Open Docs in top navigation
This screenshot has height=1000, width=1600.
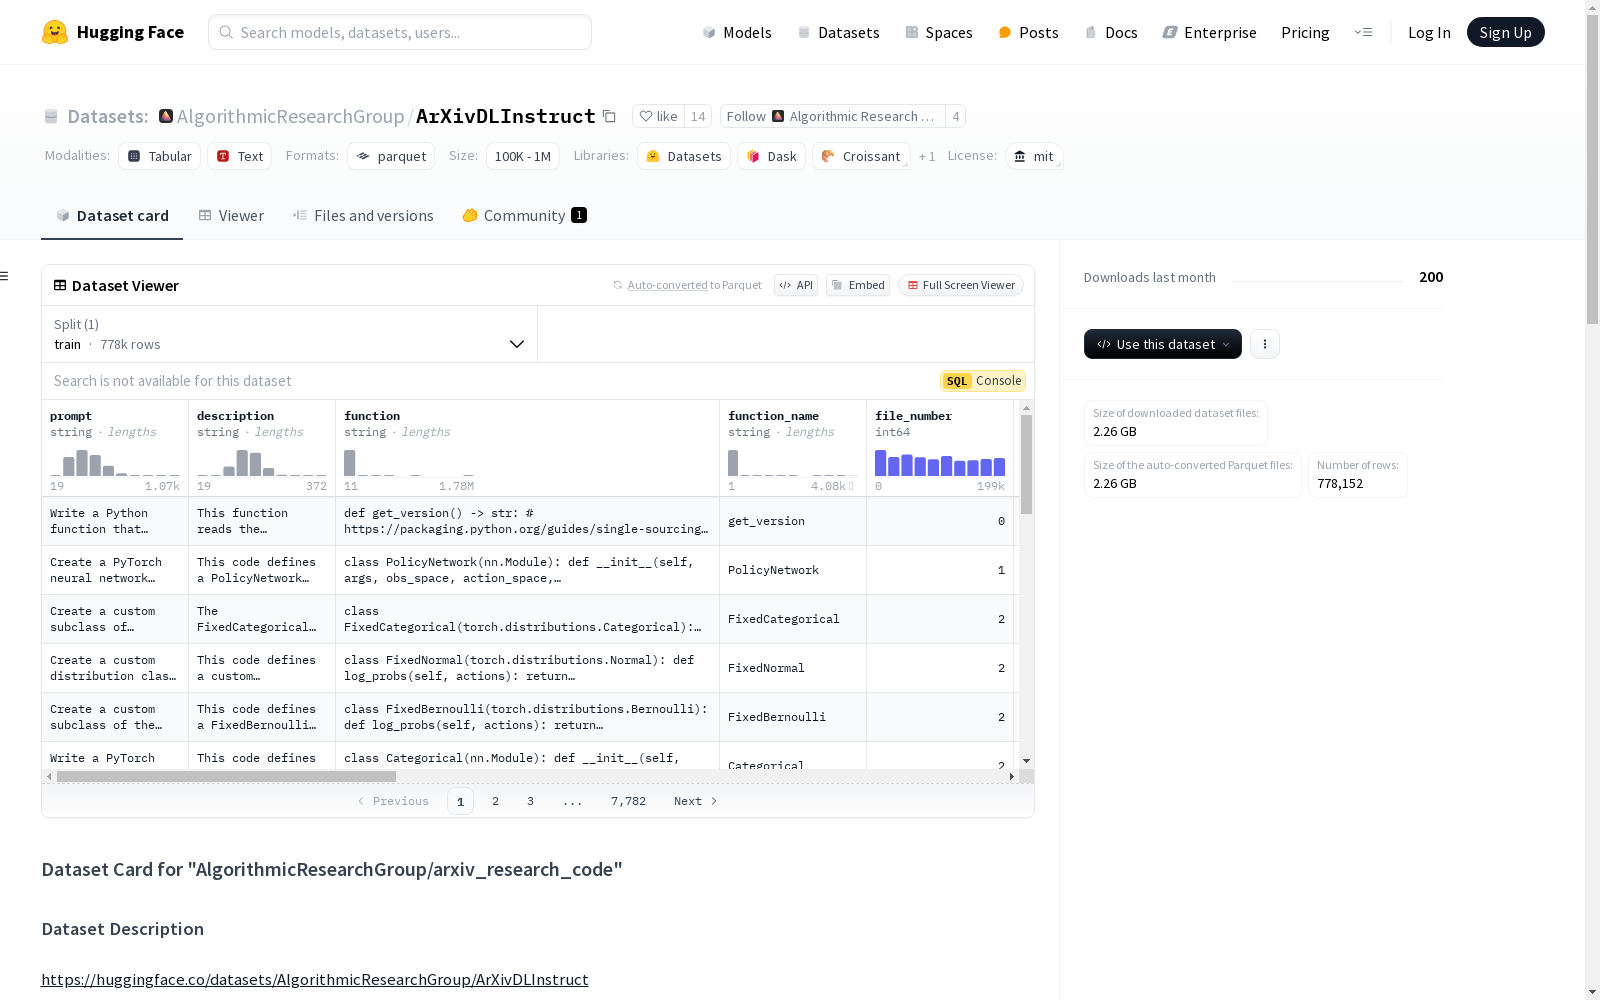click(x=1111, y=32)
